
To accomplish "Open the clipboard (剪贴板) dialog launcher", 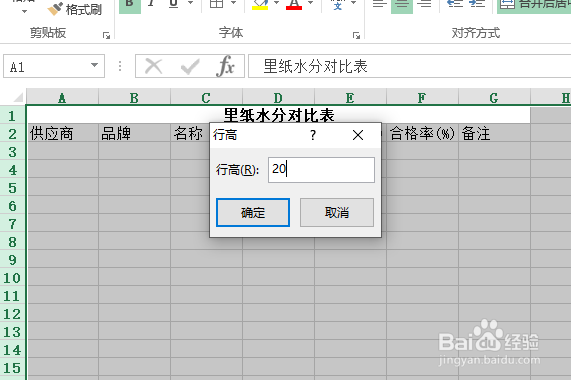I will tap(106, 35).
